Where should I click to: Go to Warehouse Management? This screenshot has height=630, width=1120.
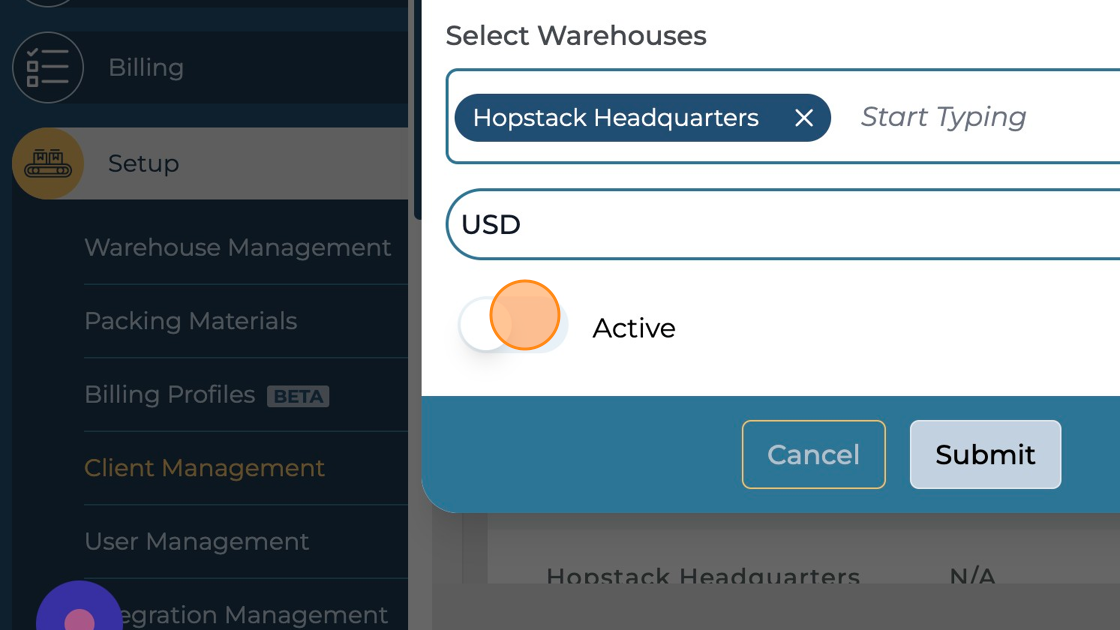[237, 248]
